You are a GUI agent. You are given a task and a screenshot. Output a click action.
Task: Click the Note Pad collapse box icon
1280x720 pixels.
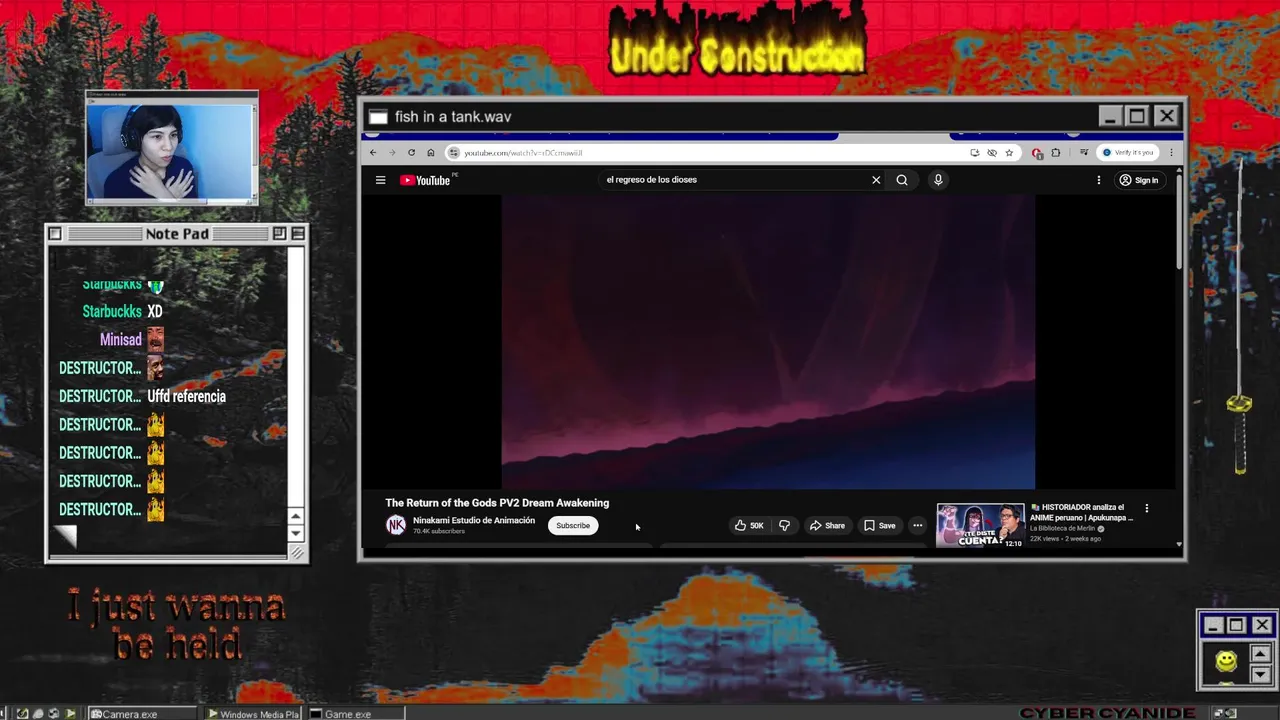[x=279, y=234]
